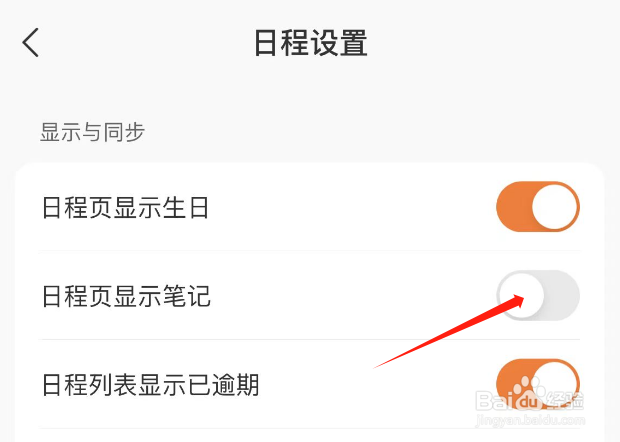Viewport: 620px width, 442px height.
Task: Open the jingyan.baidu.com watermark link
Action: pyautogui.click(x=530, y=420)
